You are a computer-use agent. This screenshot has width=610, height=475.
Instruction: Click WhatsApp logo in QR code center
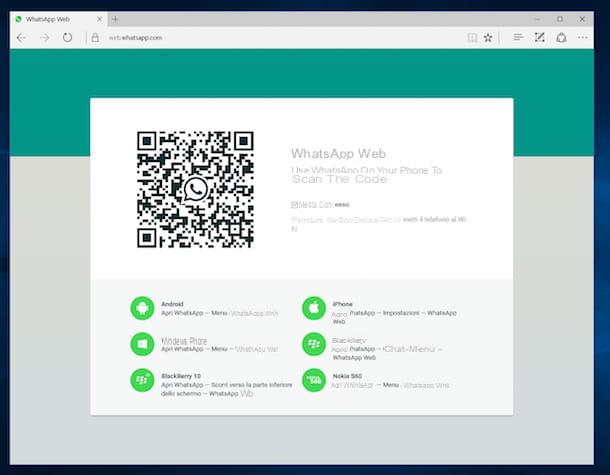195,189
